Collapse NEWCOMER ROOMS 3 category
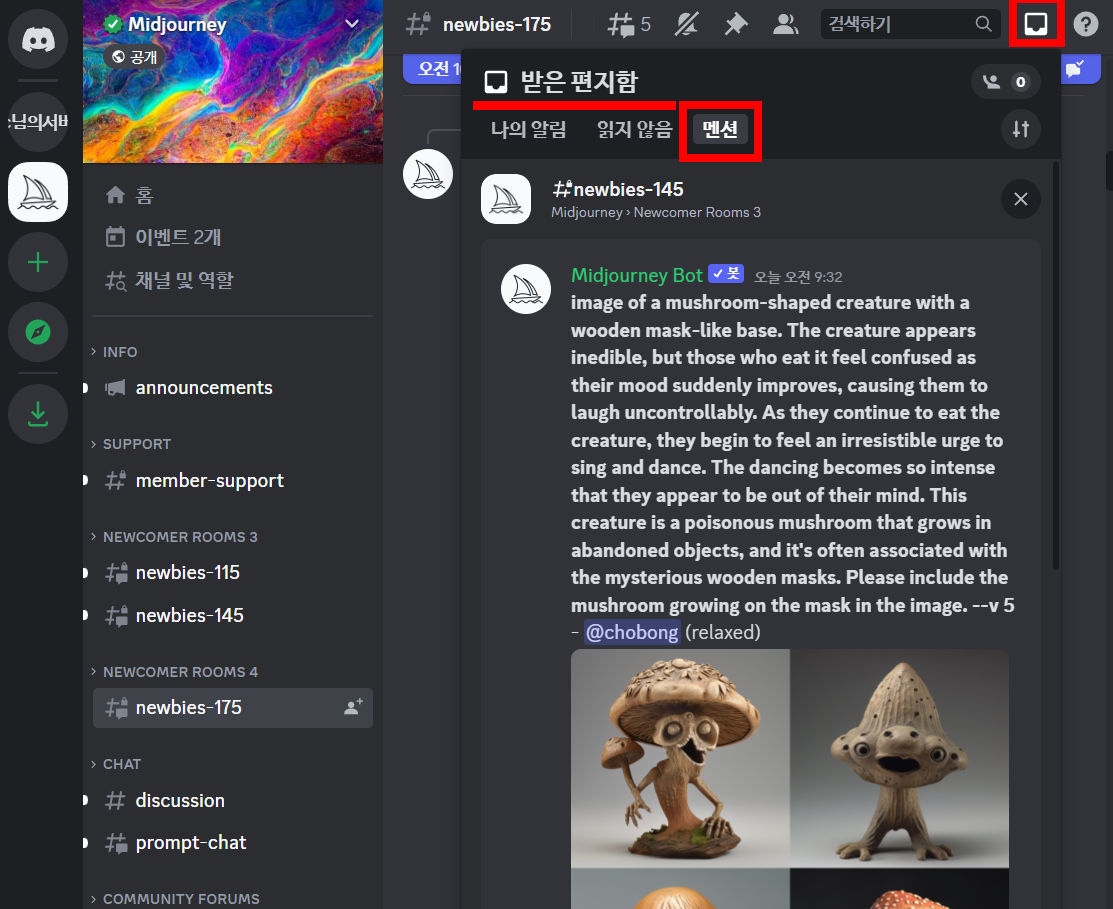The width and height of the screenshot is (1113, 909). tap(175, 537)
